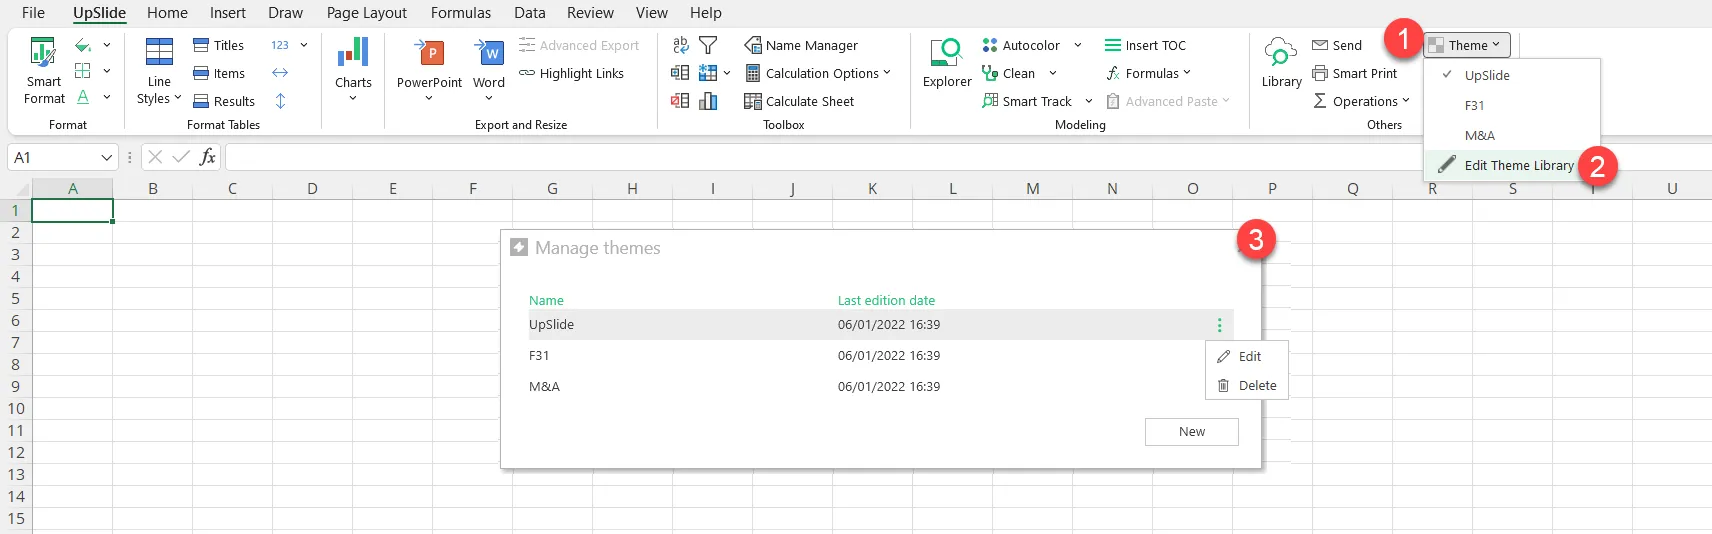Image resolution: width=1712 pixels, height=534 pixels.
Task: Expand the Name Box dropdown
Action: click(107, 158)
